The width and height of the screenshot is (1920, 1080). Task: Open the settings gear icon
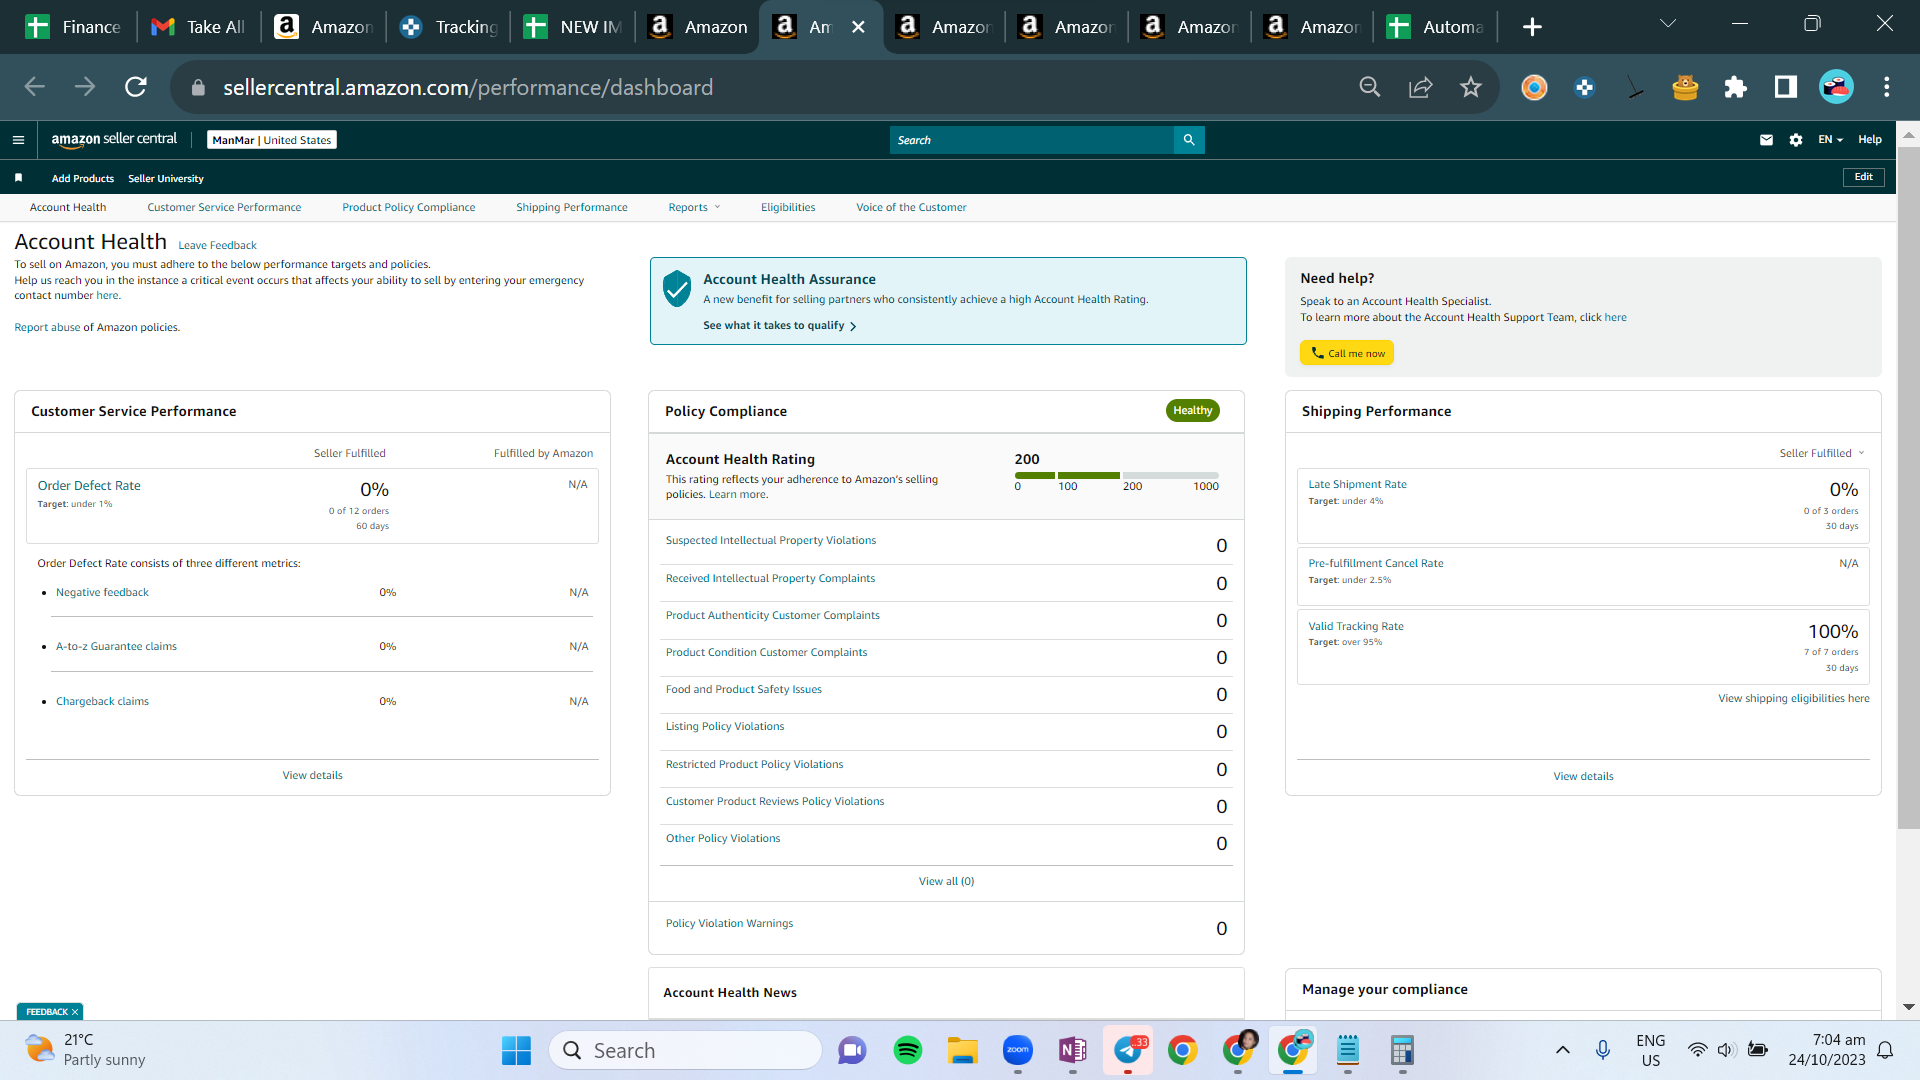tap(1796, 140)
